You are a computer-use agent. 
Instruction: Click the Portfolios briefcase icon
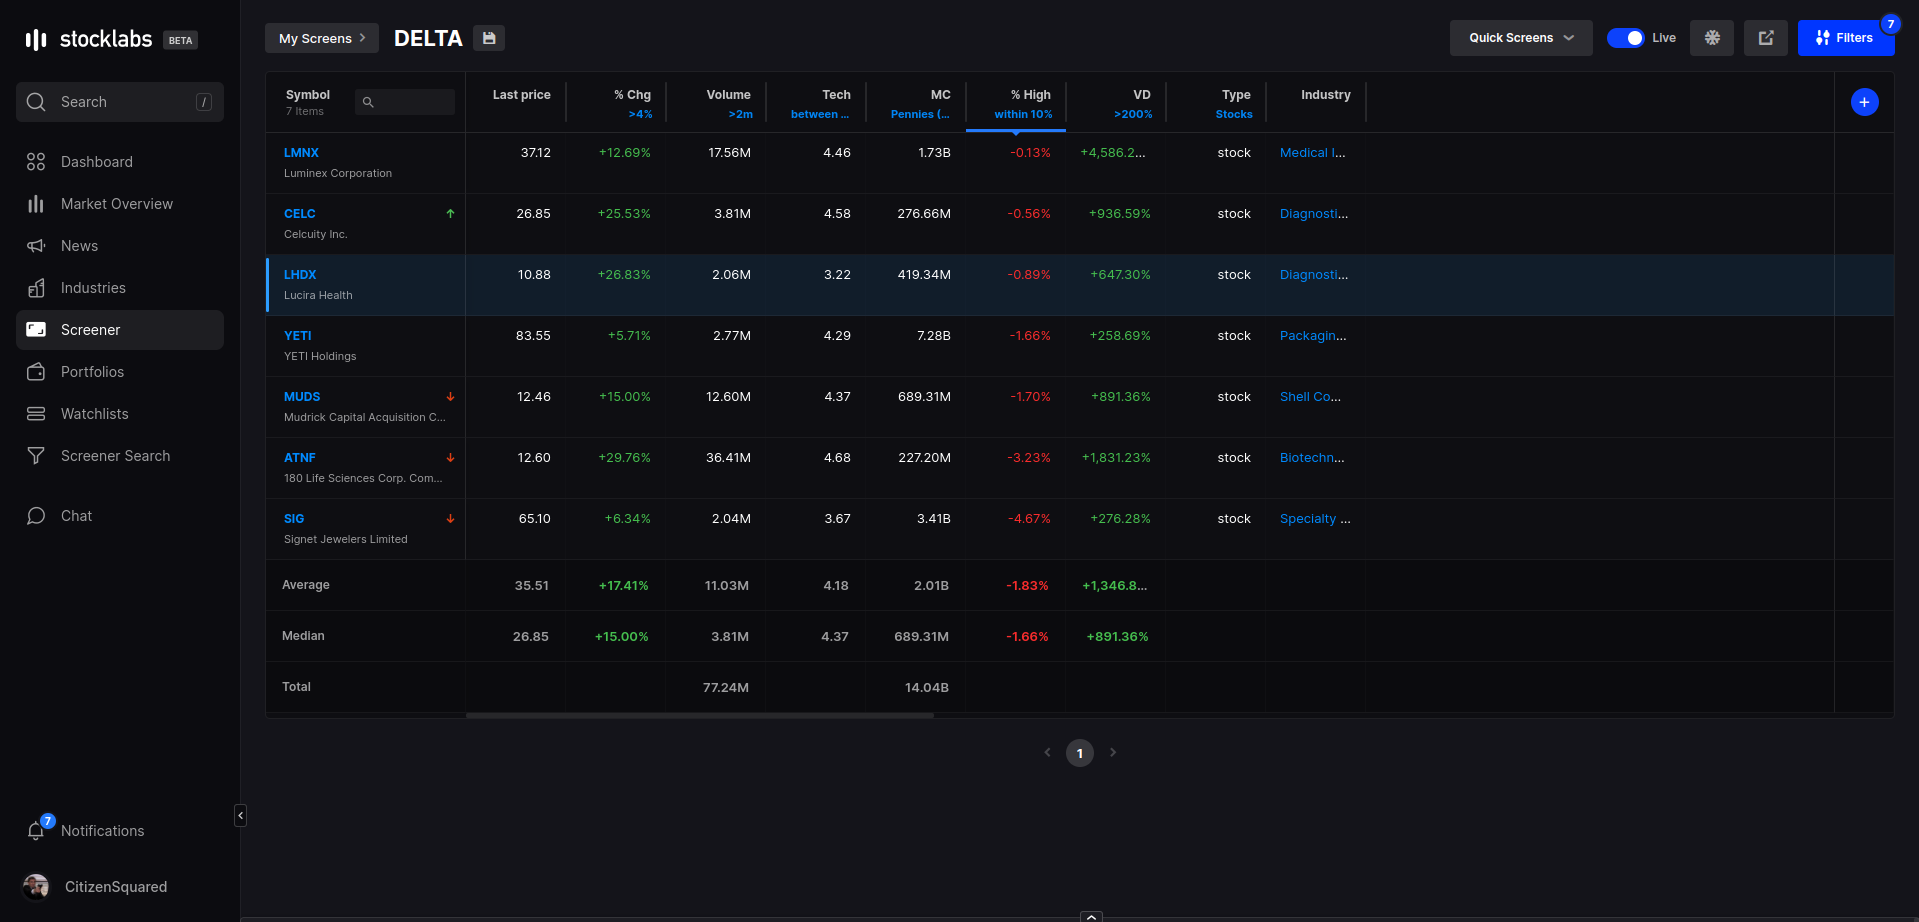coord(36,372)
